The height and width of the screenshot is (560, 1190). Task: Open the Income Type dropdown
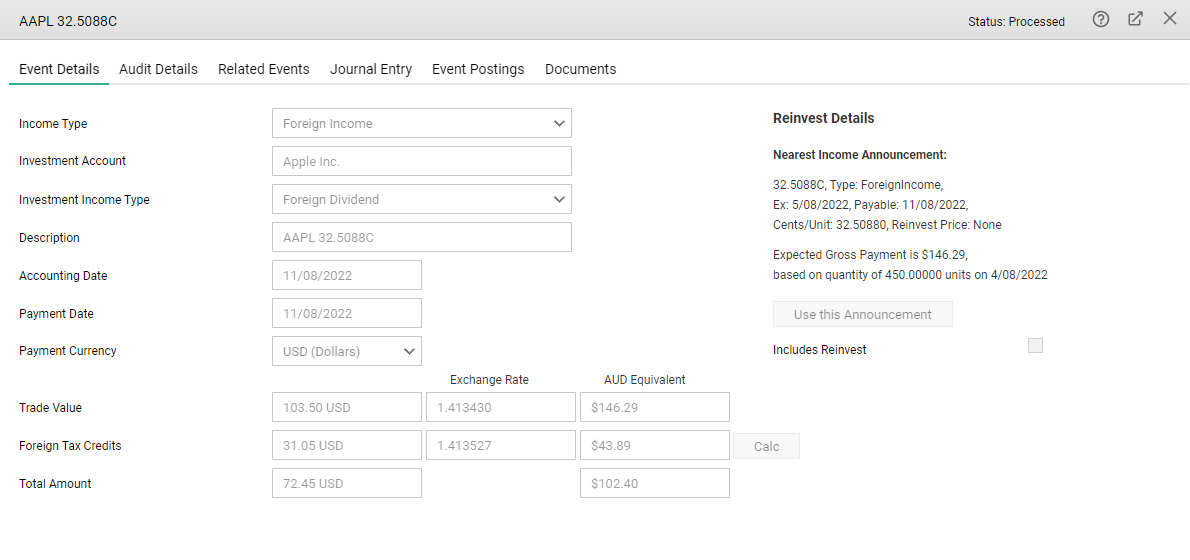click(x=421, y=123)
